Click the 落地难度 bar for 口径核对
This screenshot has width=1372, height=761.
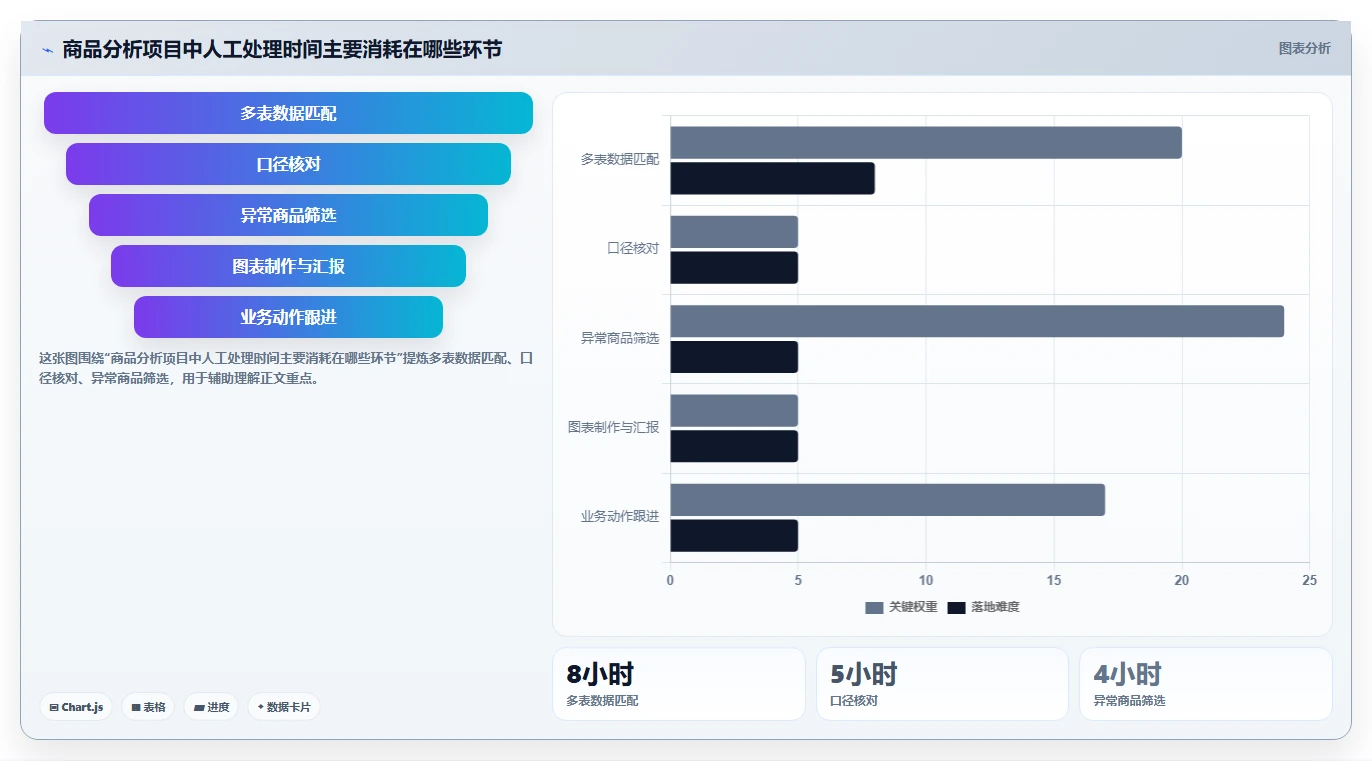tap(734, 268)
